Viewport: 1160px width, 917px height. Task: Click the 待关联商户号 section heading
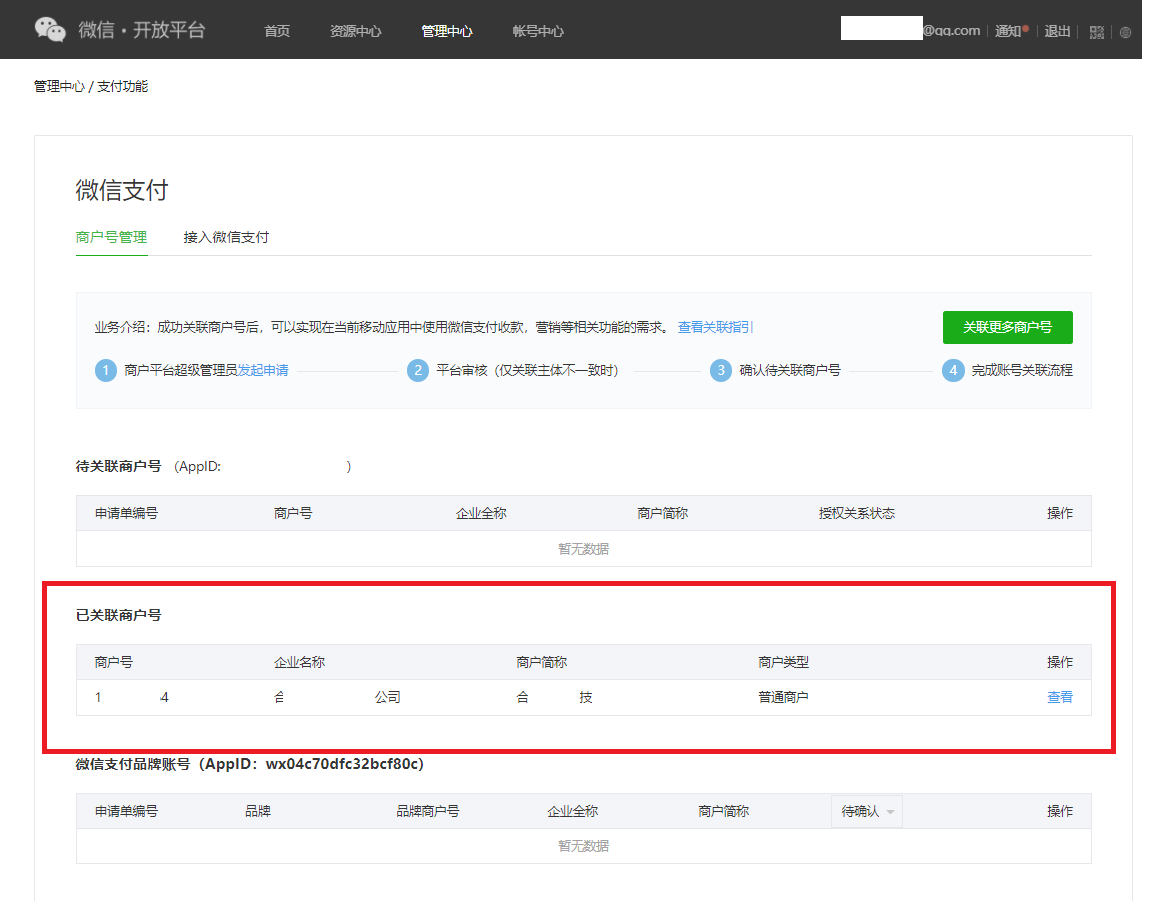118,467
